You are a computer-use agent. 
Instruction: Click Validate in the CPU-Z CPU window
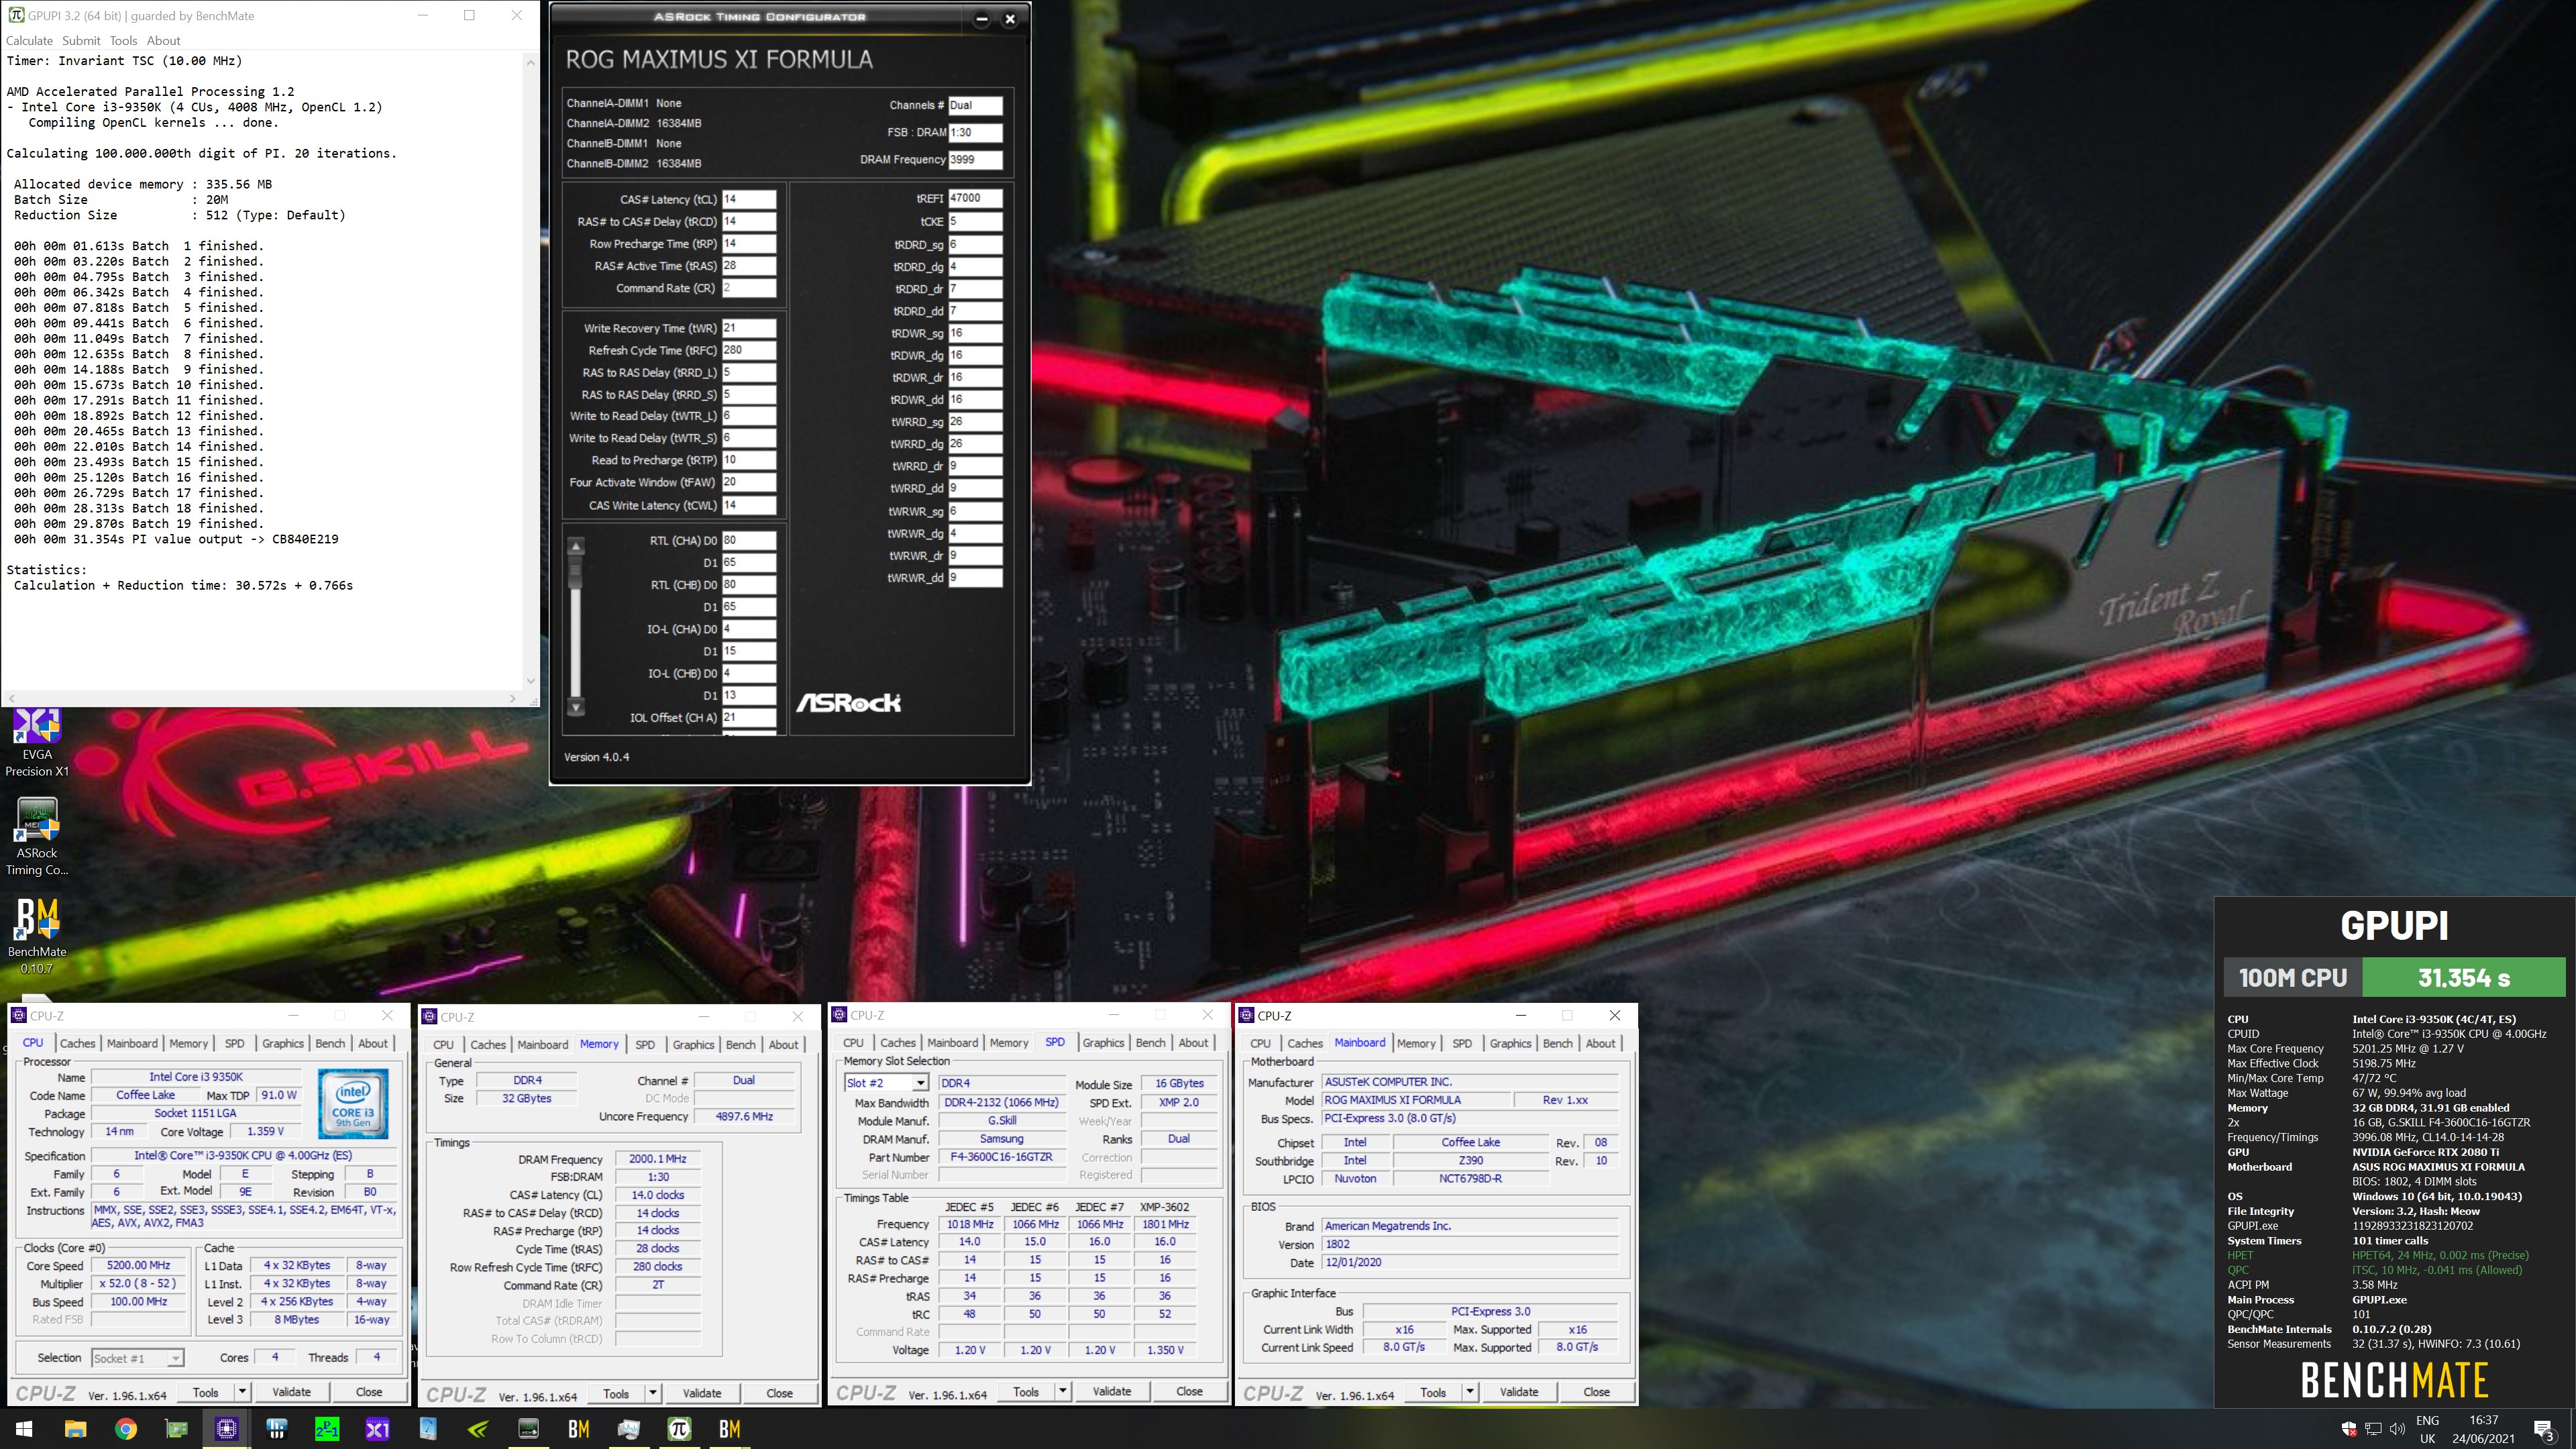[291, 1392]
